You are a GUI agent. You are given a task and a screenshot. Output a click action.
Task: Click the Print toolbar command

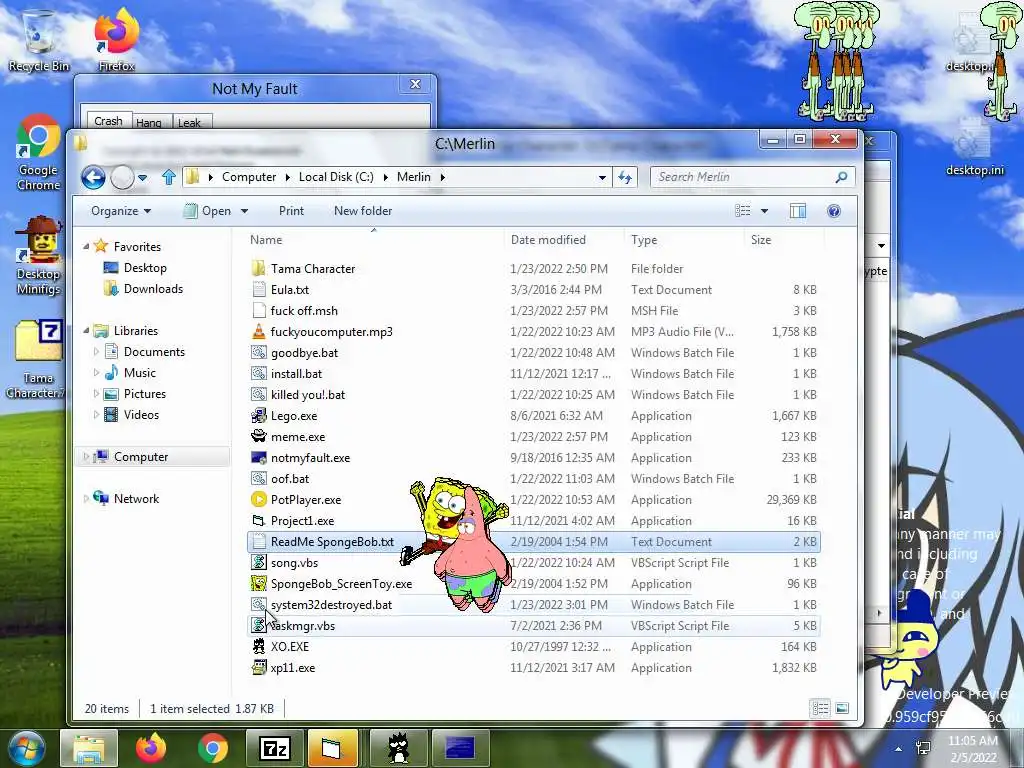291,211
